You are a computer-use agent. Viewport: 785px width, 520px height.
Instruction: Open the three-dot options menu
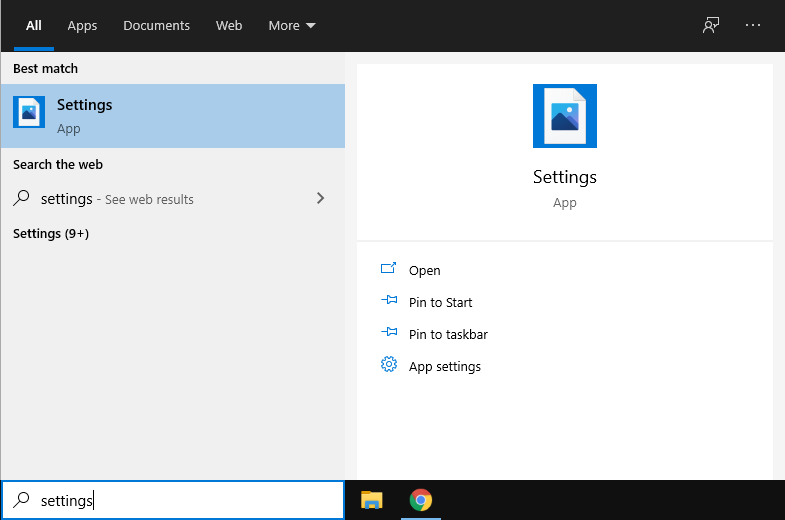pyautogui.click(x=752, y=25)
